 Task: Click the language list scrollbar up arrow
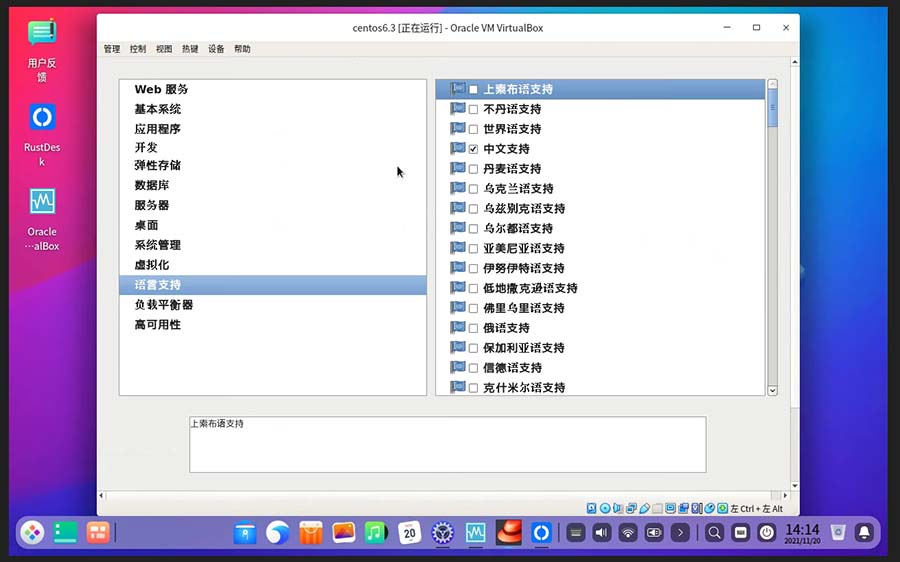773,84
